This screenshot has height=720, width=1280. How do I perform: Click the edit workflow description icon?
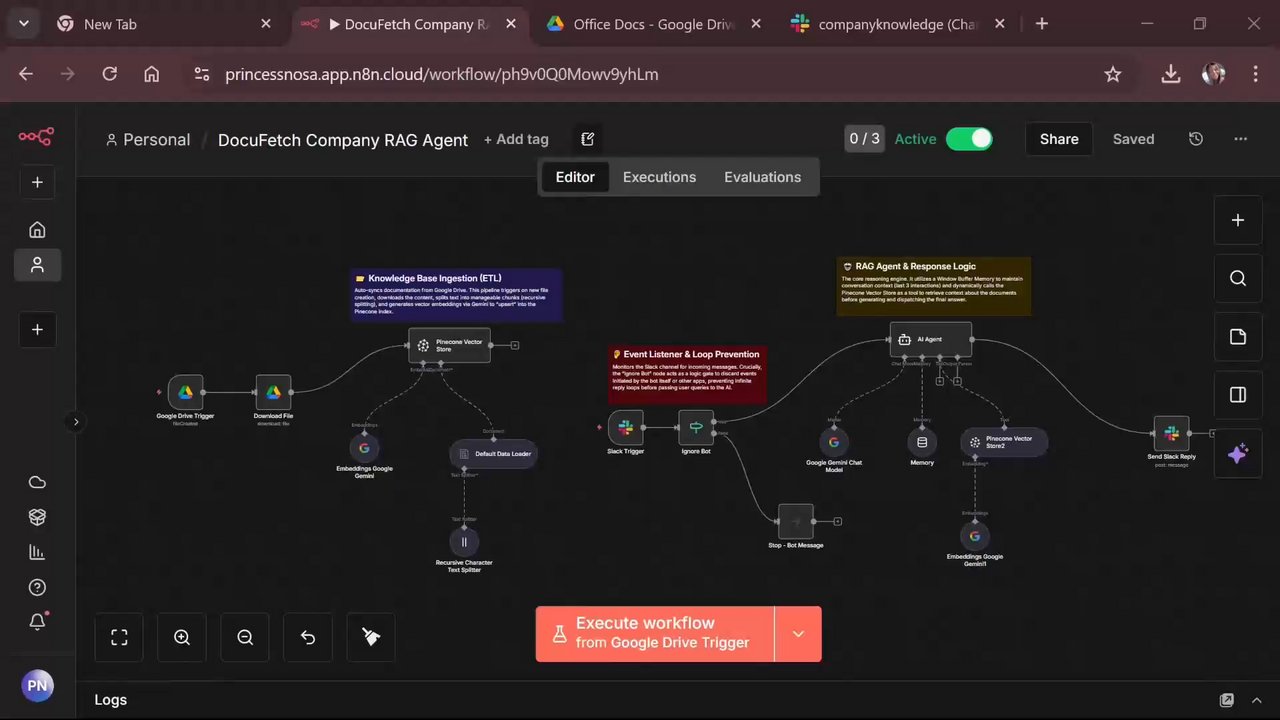coord(588,139)
